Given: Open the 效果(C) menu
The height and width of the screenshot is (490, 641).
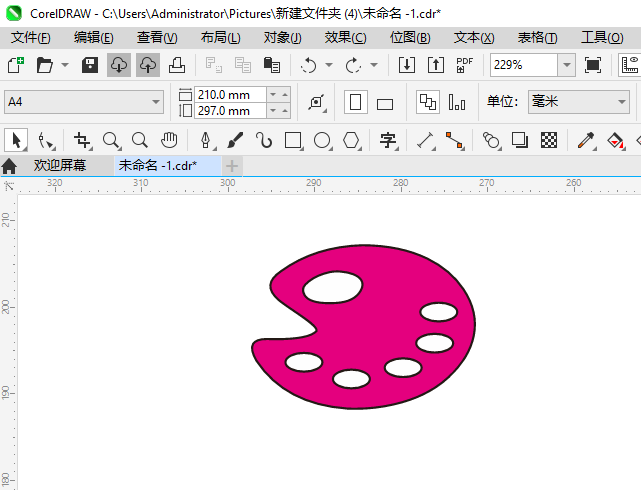Looking at the screenshot, I should coord(345,38).
